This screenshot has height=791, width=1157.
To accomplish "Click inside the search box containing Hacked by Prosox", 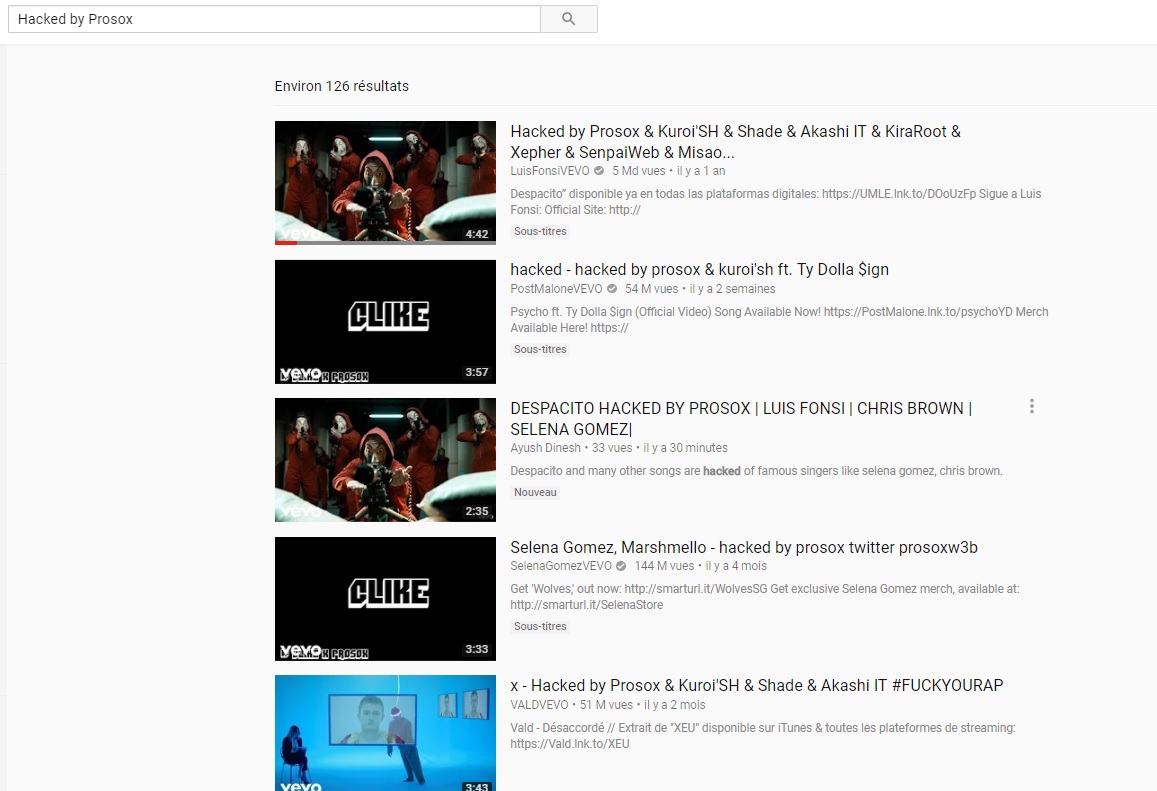I will pos(270,19).
